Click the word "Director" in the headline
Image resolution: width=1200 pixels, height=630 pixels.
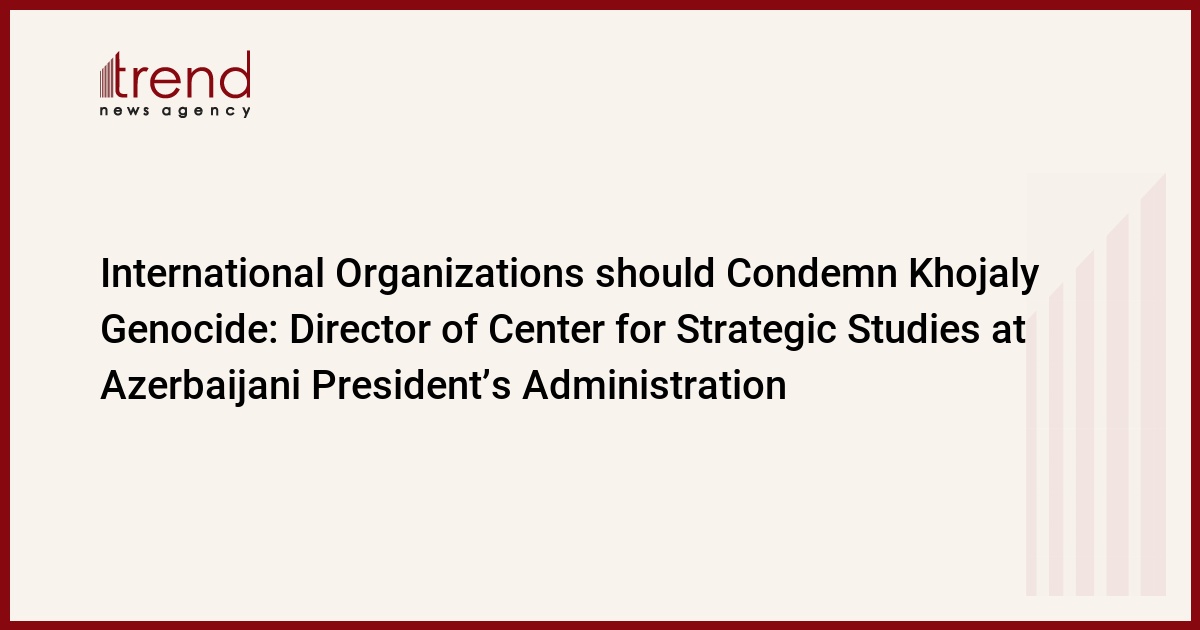click(359, 331)
